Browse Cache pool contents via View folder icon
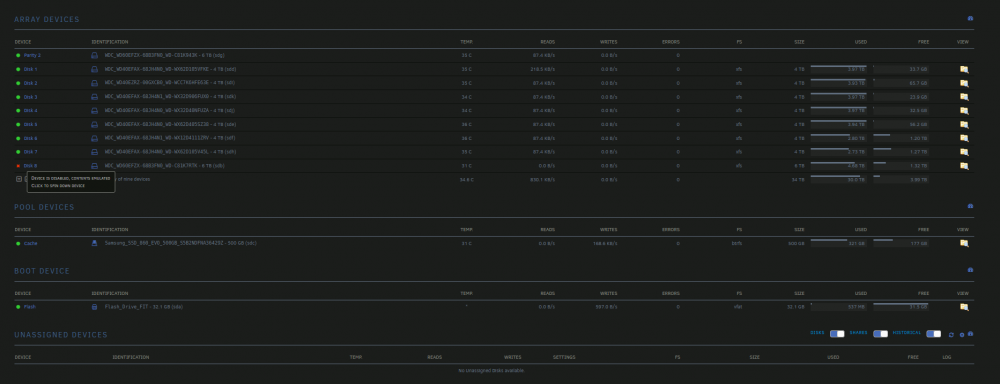The height and width of the screenshot is (384, 1000). click(x=964, y=243)
